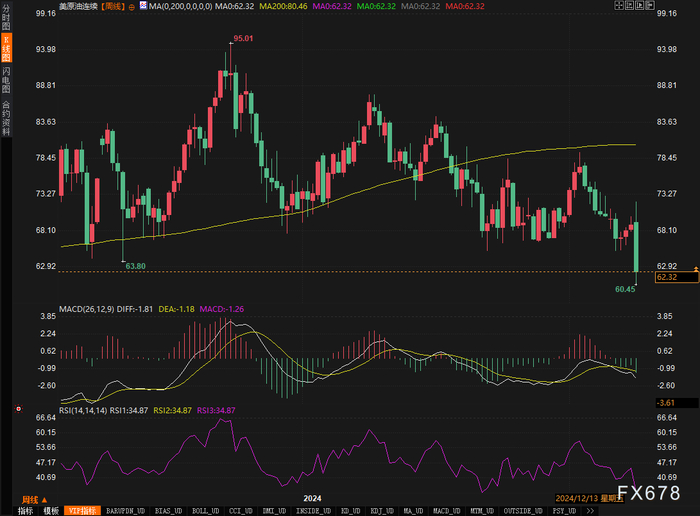Click the 95.01 high price label

click(x=243, y=38)
